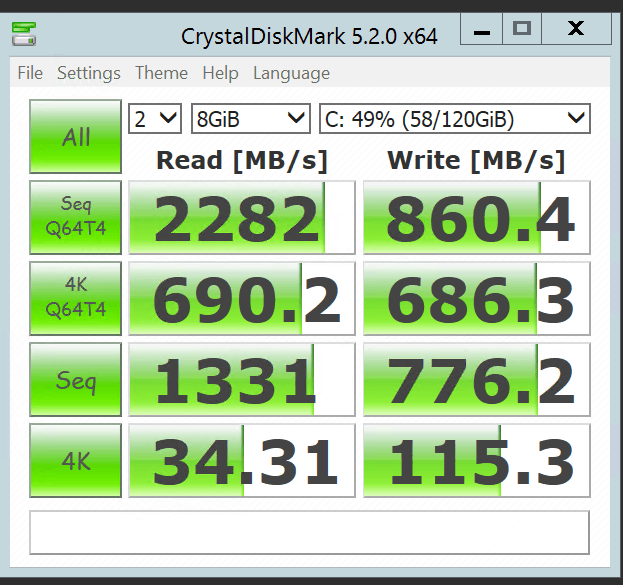Start the Seq Q64T4 test
The width and height of the screenshot is (623, 585).
[75, 217]
